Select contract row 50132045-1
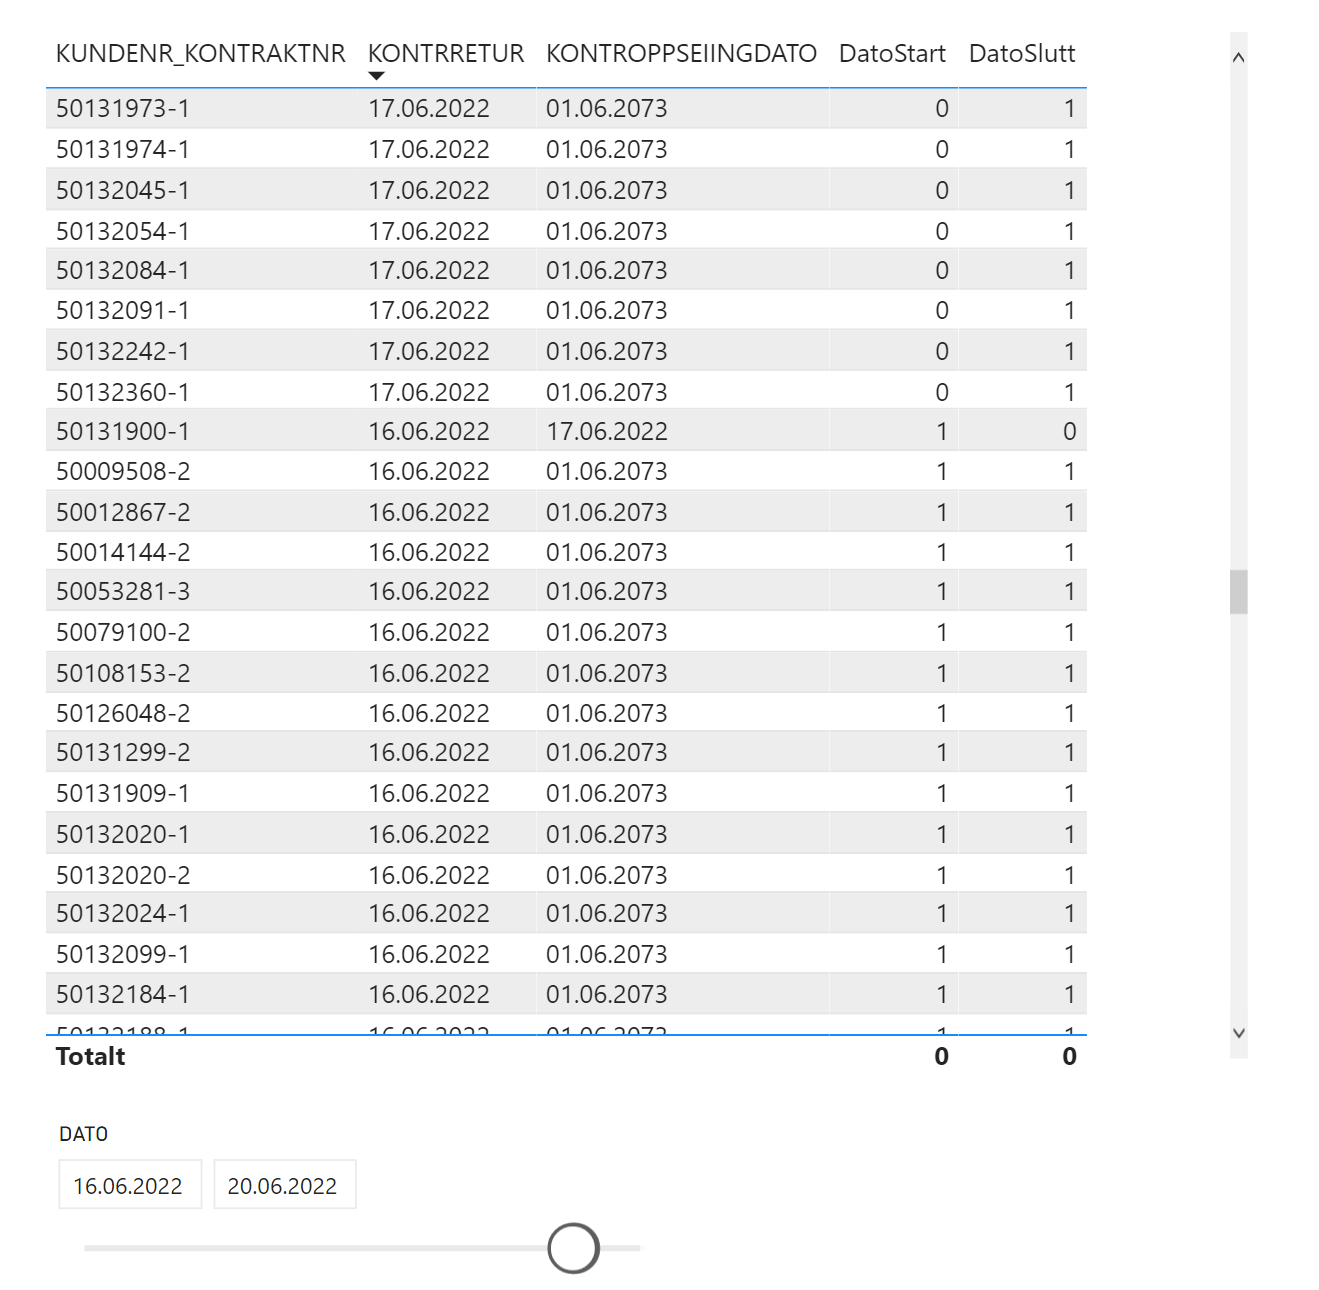Image resolution: width=1319 pixels, height=1290 pixels. [x=566, y=190]
